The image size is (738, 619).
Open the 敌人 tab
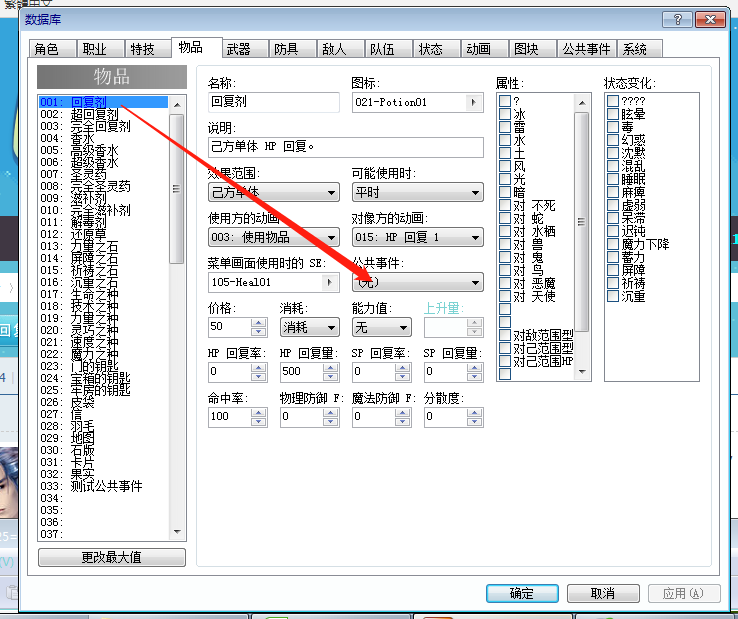pyautogui.click(x=341, y=48)
